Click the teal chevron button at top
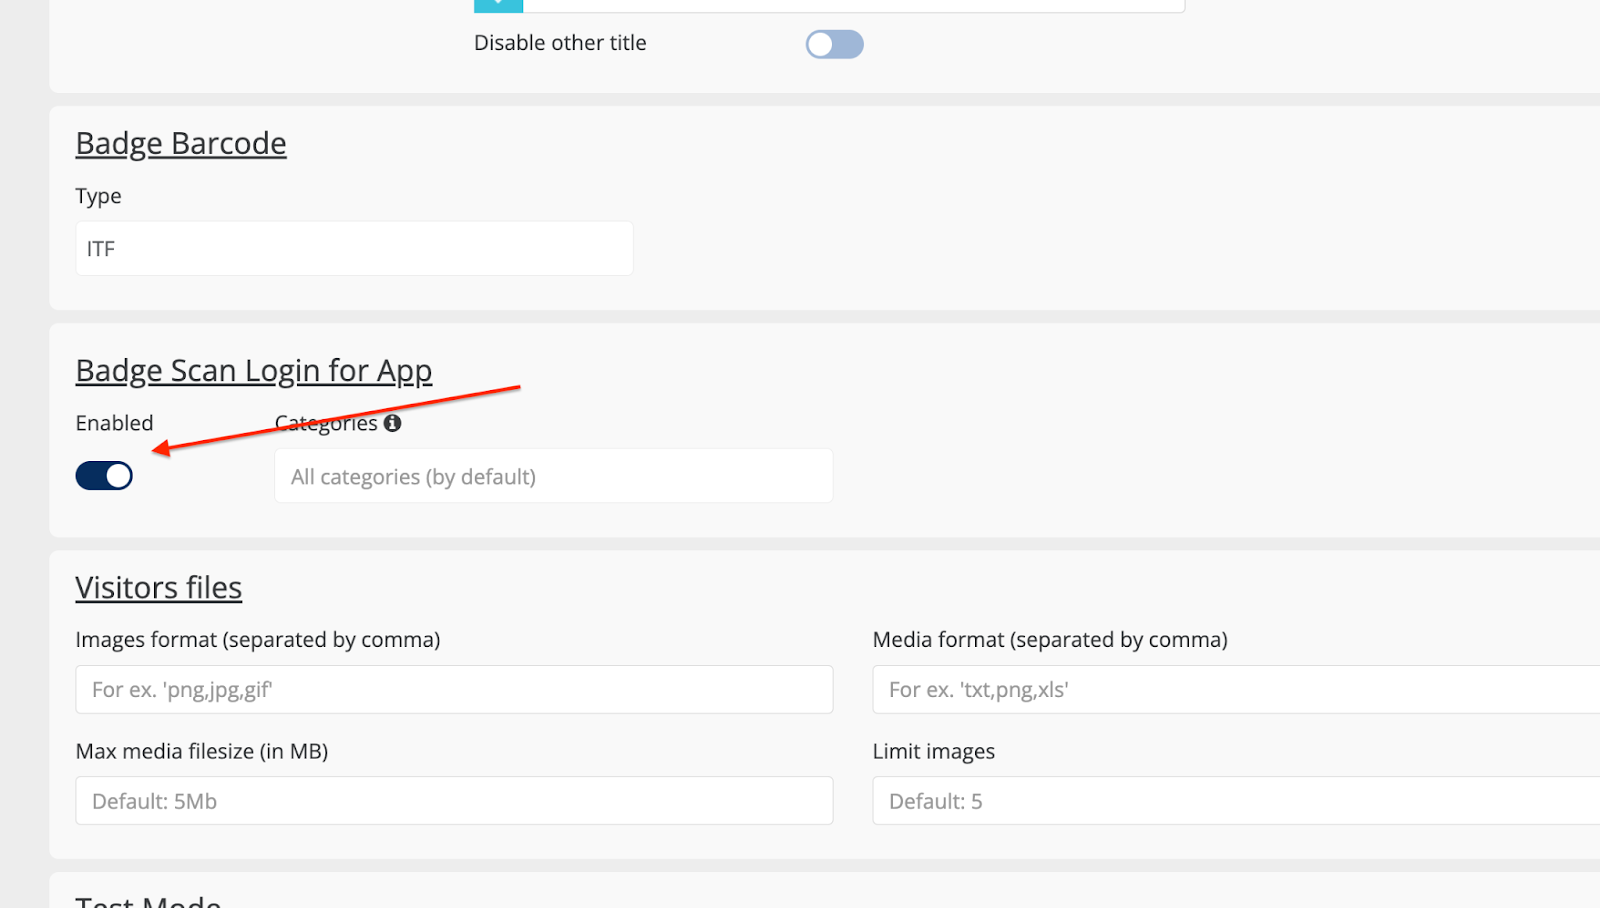This screenshot has height=908, width=1600. click(x=498, y=5)
